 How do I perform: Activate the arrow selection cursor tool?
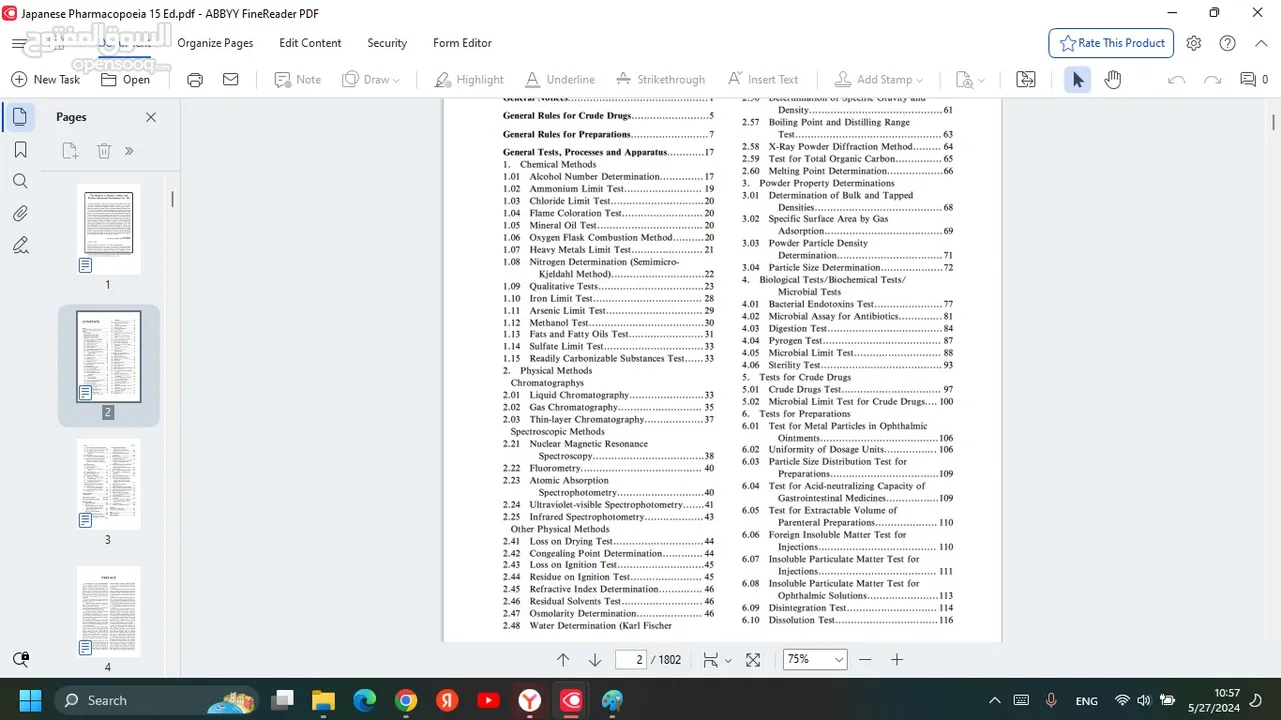[x=1077, y=80]
